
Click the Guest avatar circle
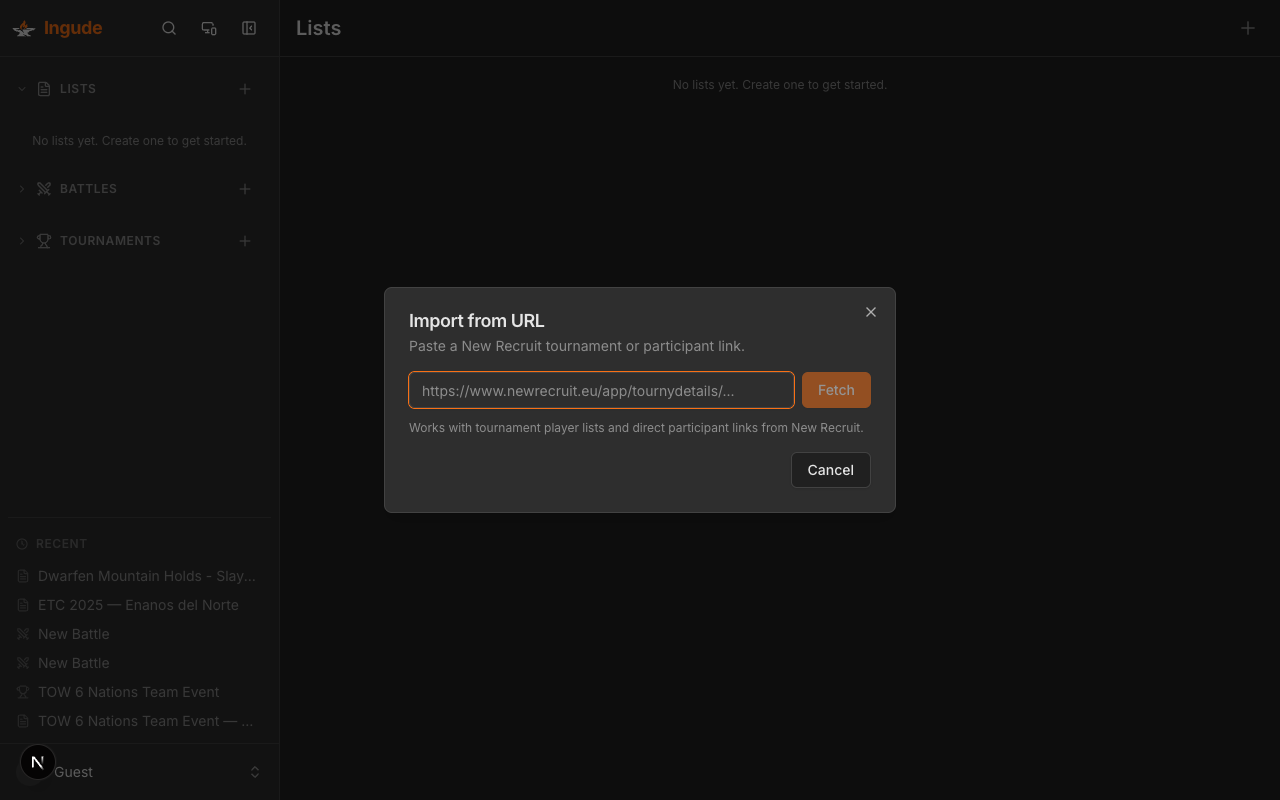point(37,761)
